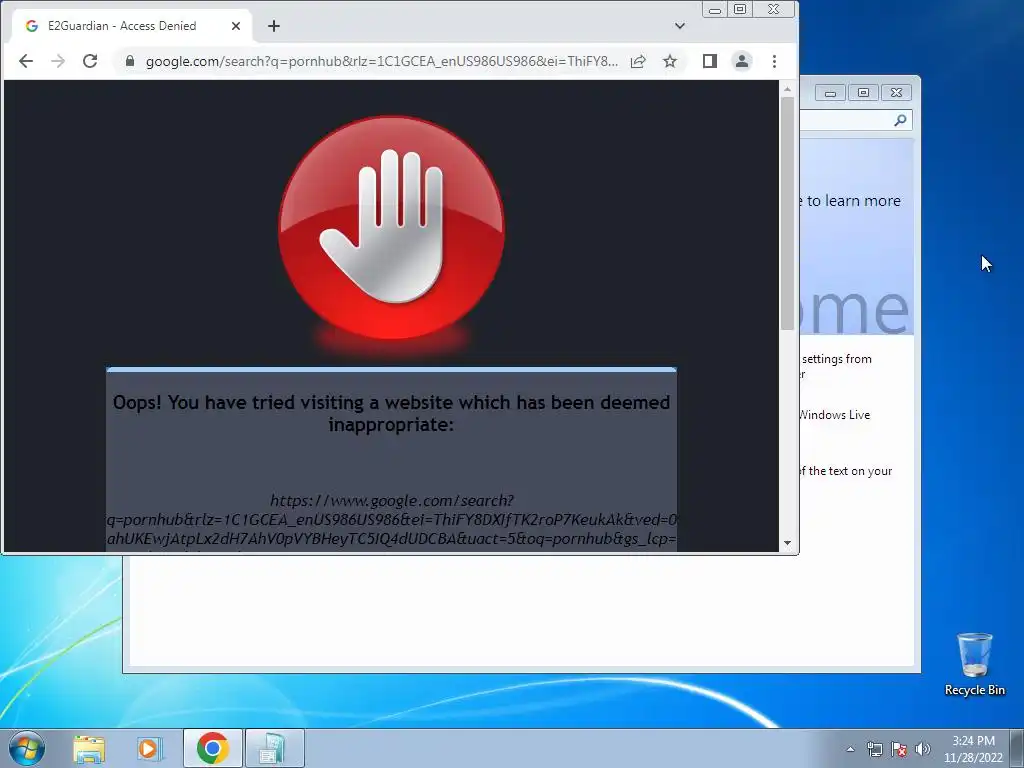The image size is (1024, 768).
Task: Expand the tab search dropdown arrow
Action: point(680,26)
